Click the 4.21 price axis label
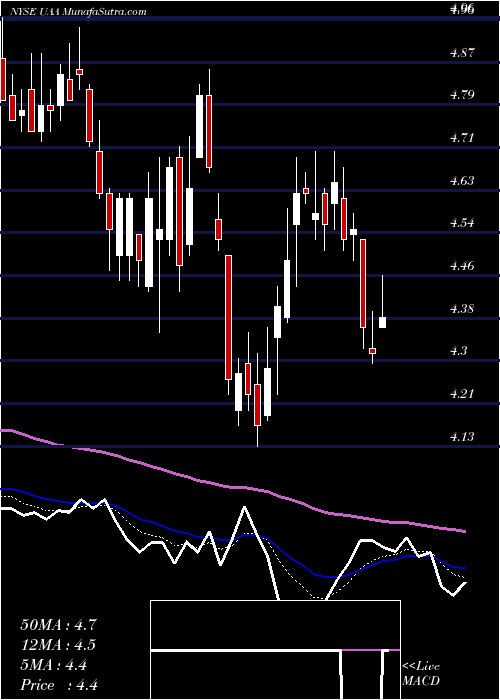Image resolution: width=500 pixels, height=700 pixels. click(461, 394)
